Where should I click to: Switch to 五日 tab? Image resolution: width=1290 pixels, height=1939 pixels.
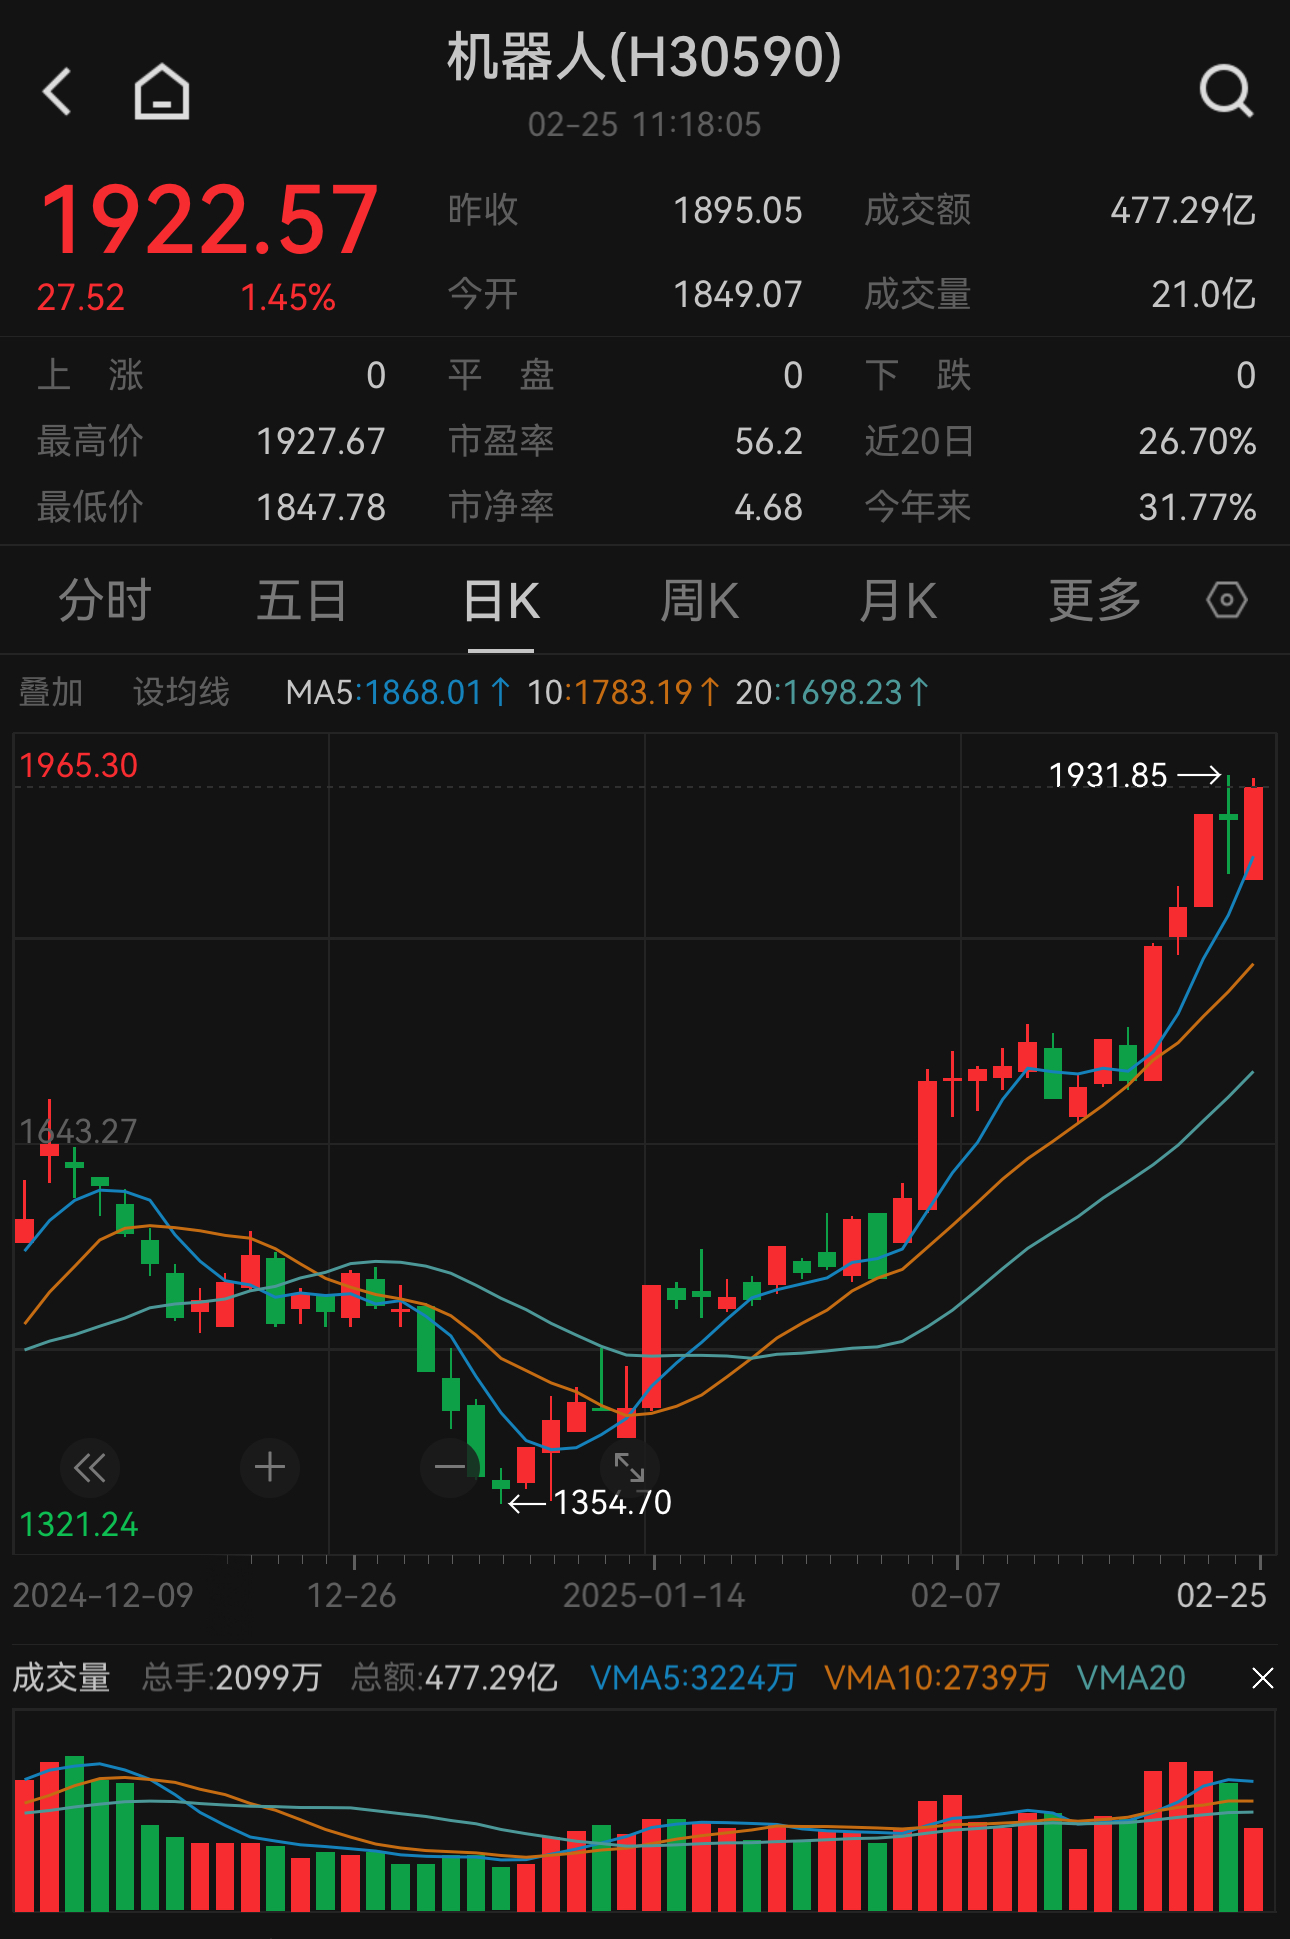pos(301,601)
